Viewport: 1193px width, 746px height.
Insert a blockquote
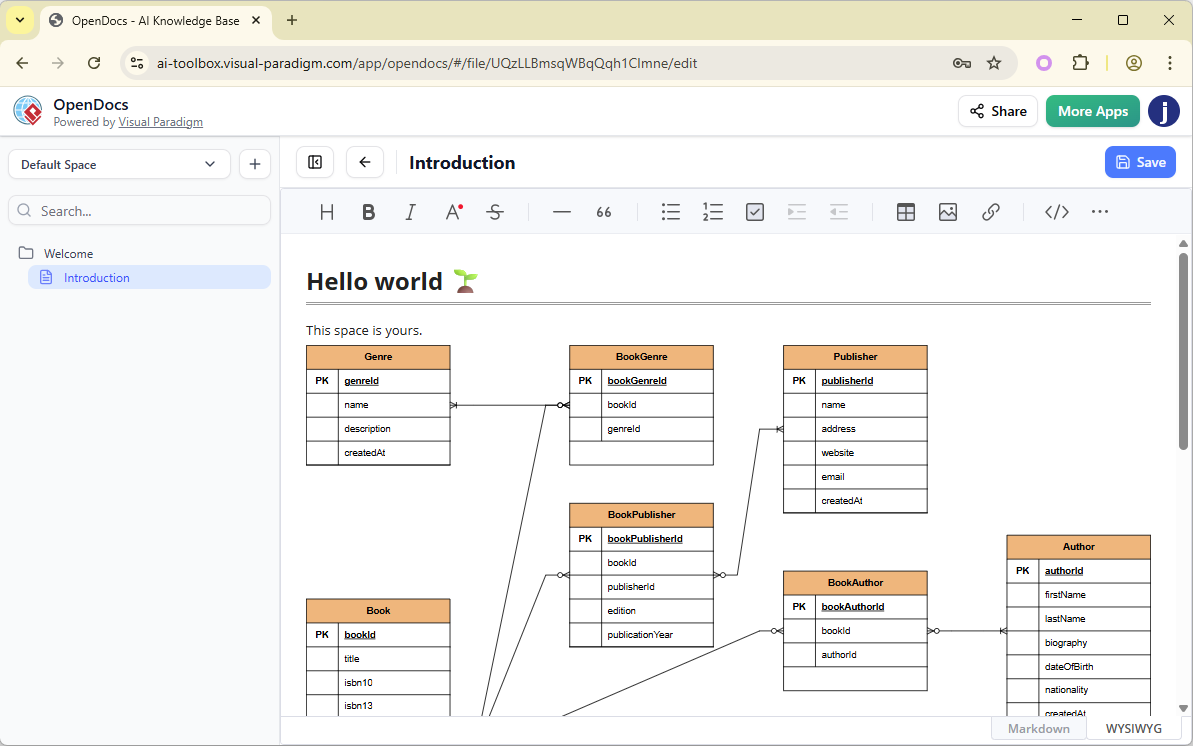[x=603, y=211]
